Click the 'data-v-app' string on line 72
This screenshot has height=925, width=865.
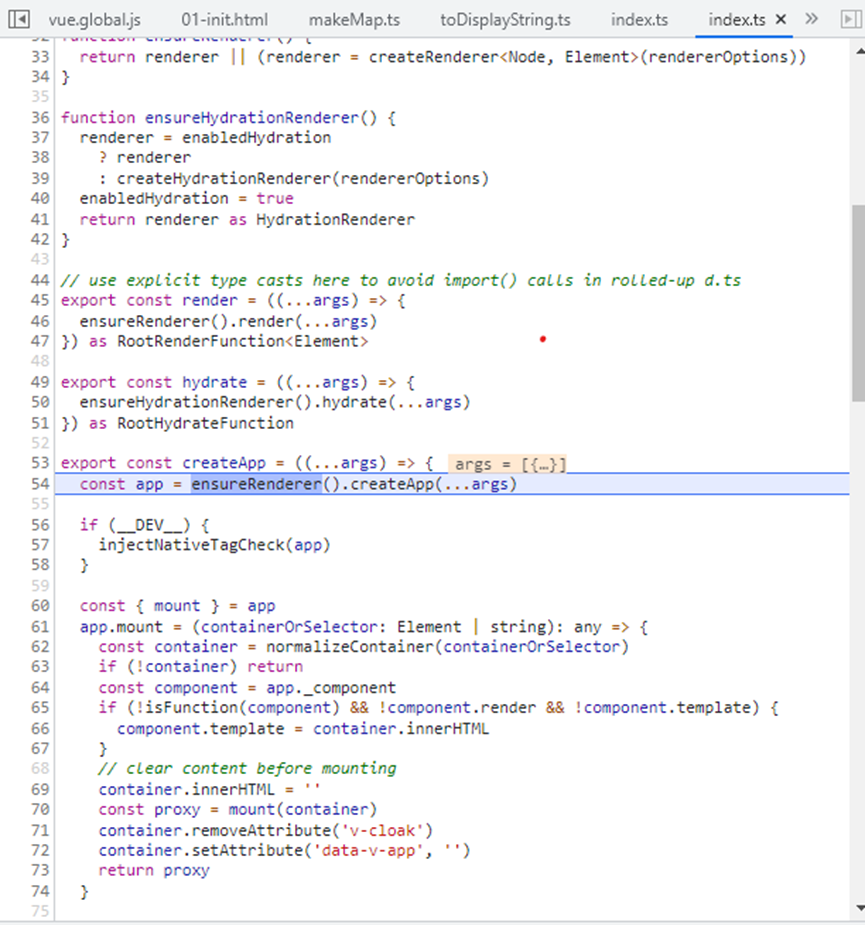tap(368, 851)
